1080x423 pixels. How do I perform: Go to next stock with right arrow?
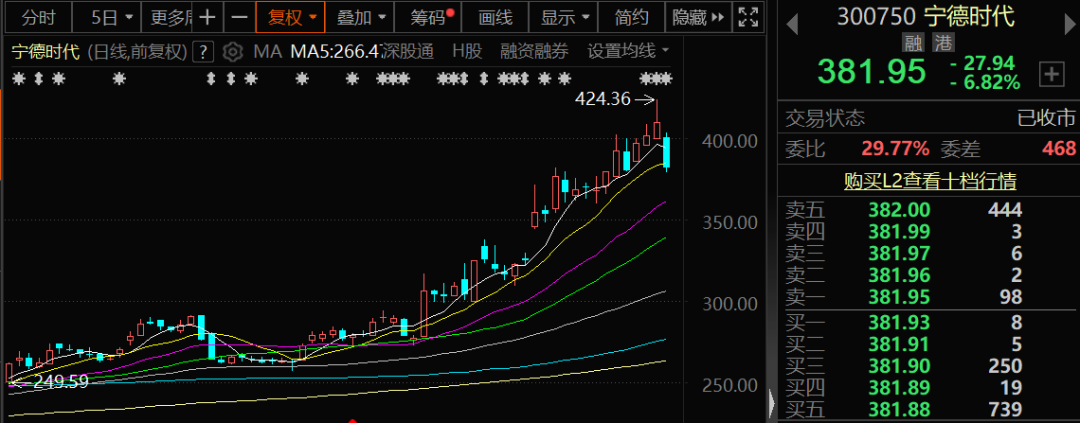1067,17
